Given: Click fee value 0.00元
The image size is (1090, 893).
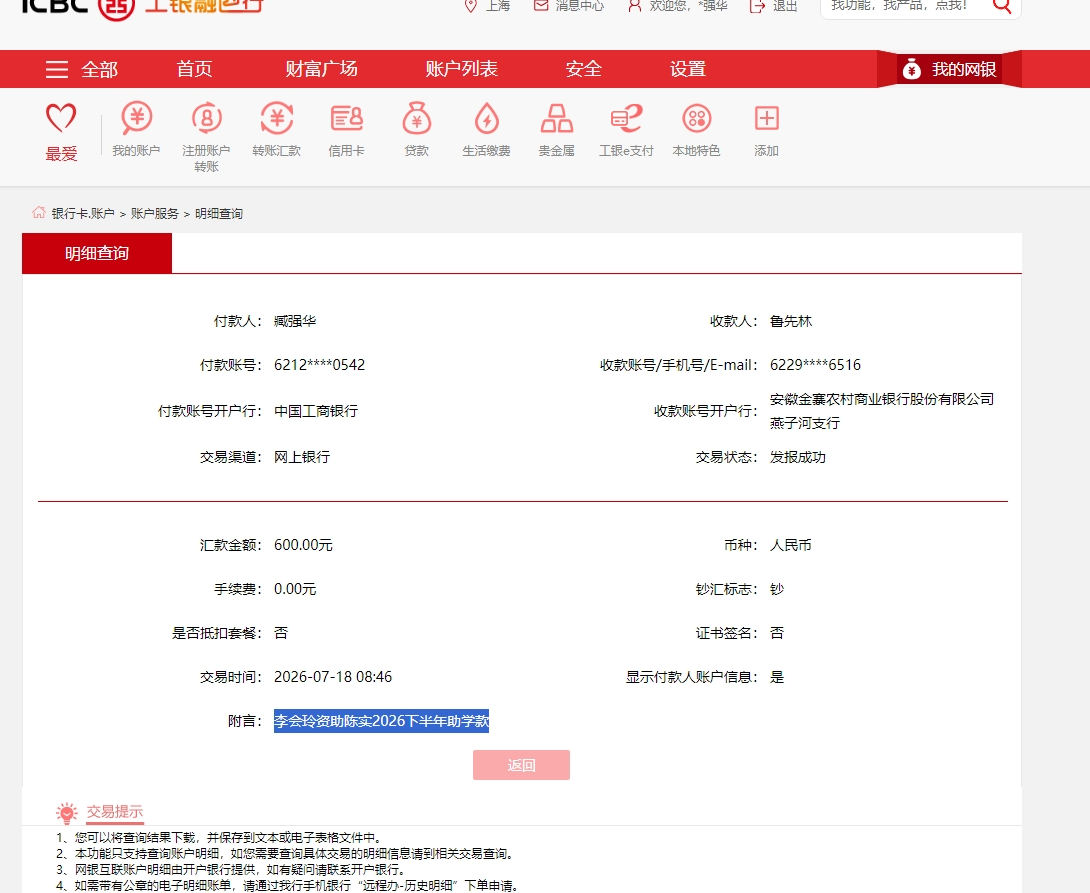Looking at the screenshot, I should (x=295, y=589).
